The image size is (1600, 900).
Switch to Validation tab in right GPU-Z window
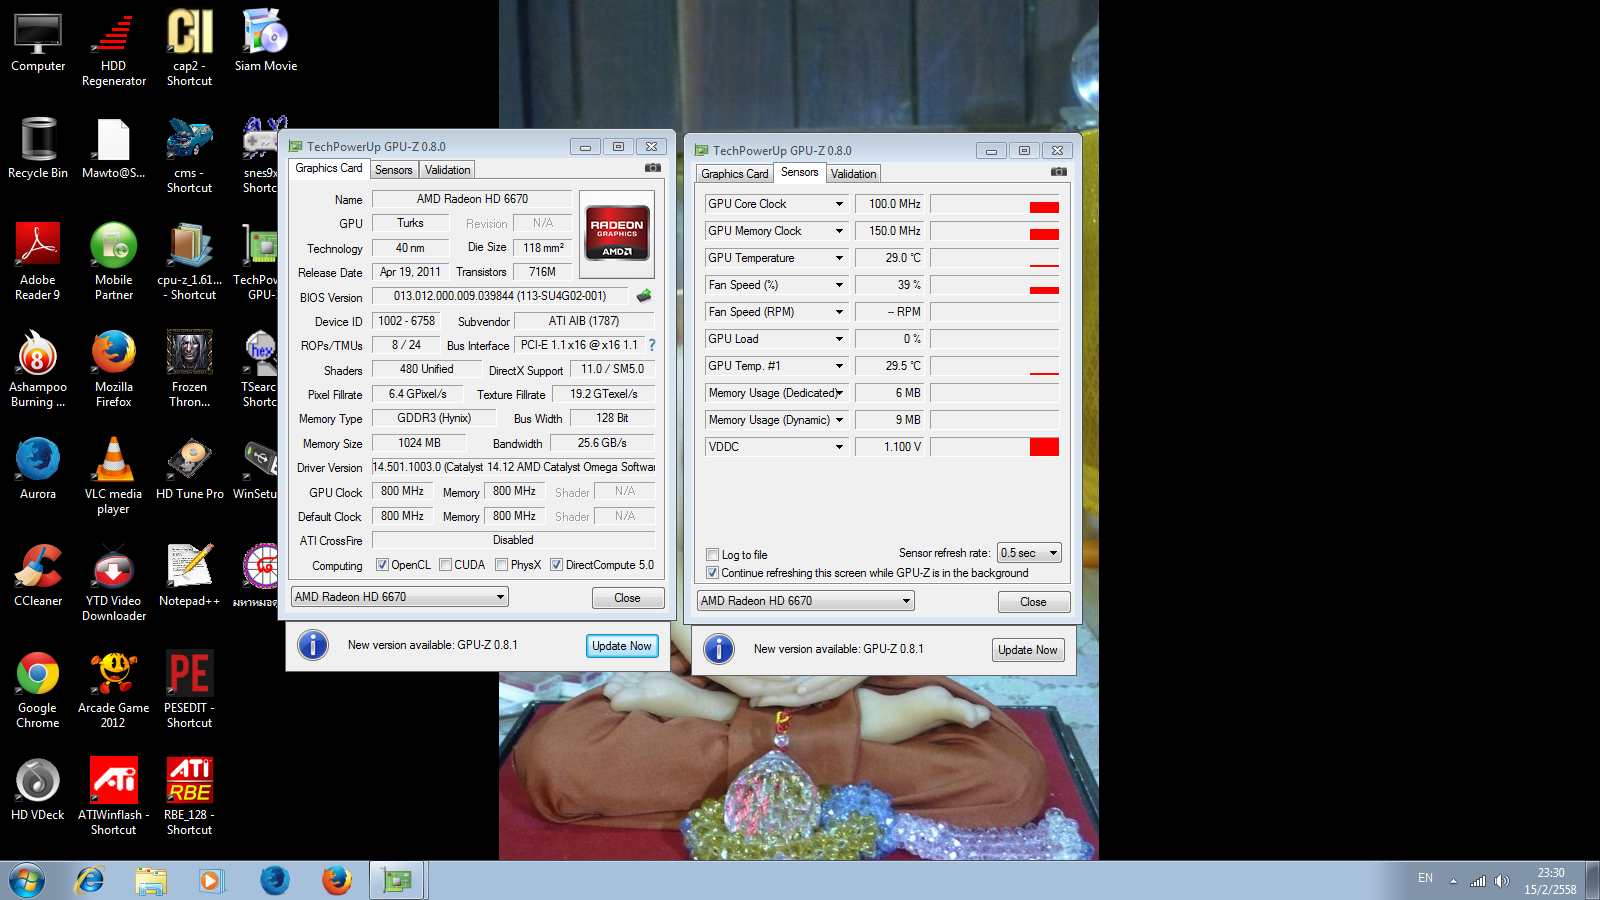(853, 174)
